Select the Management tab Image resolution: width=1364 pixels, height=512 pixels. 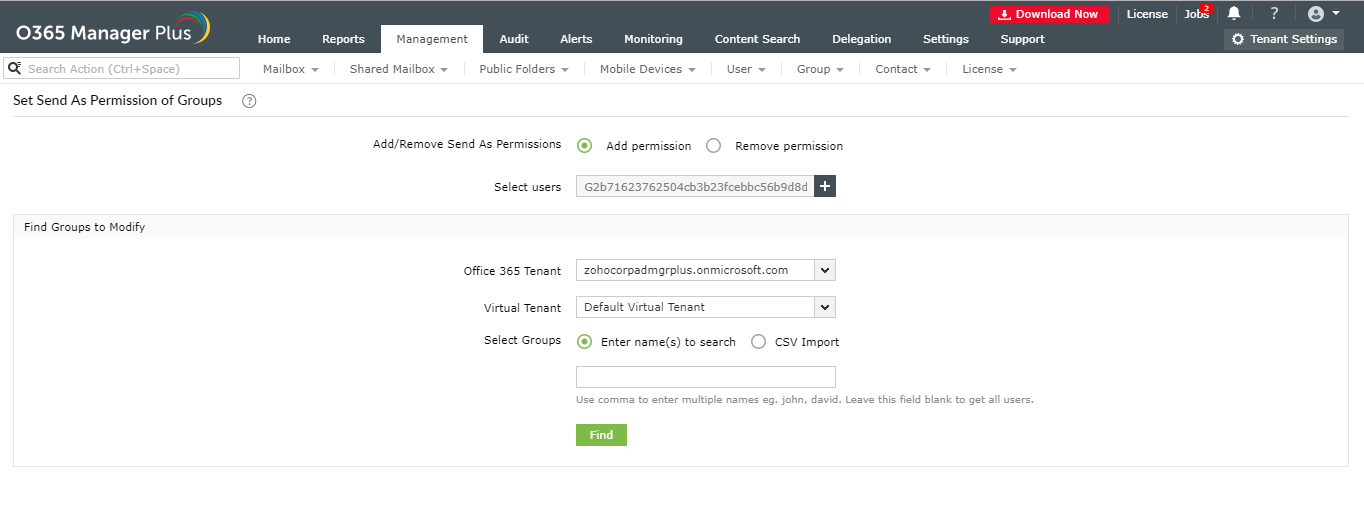pos(432,39)
